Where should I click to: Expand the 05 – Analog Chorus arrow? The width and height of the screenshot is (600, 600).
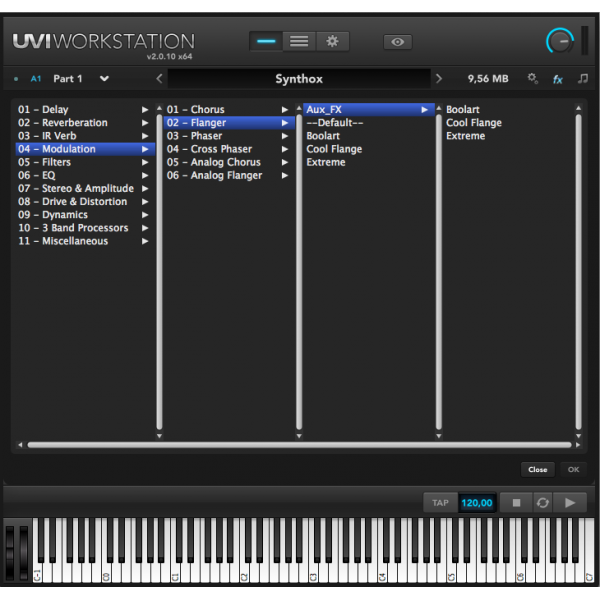click(x=285, y=162)
